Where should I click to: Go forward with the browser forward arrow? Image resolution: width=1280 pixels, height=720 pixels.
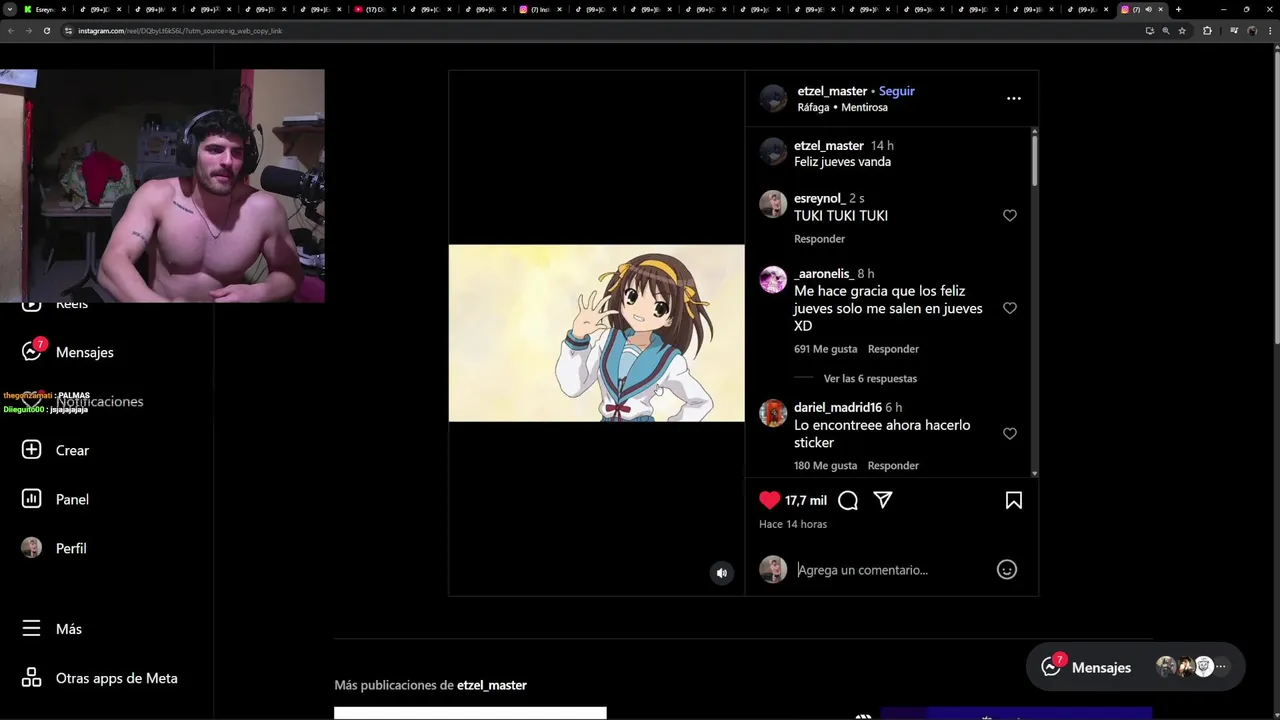(29, 31)
